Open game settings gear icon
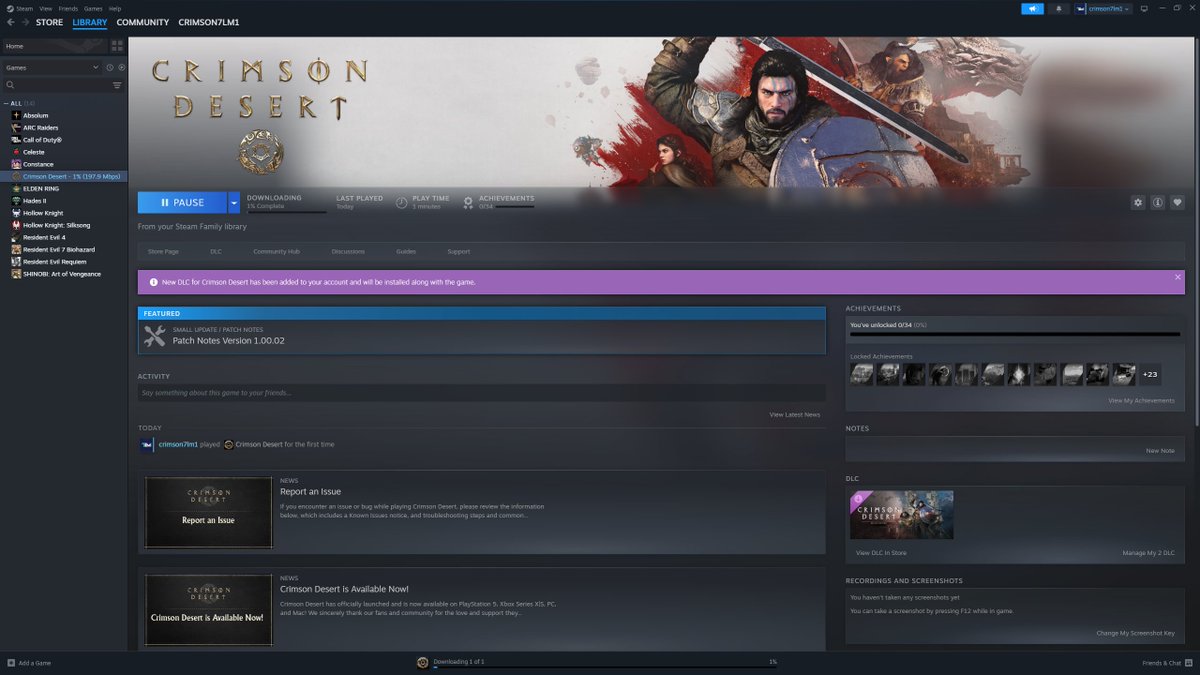 tap(1138, 202)
